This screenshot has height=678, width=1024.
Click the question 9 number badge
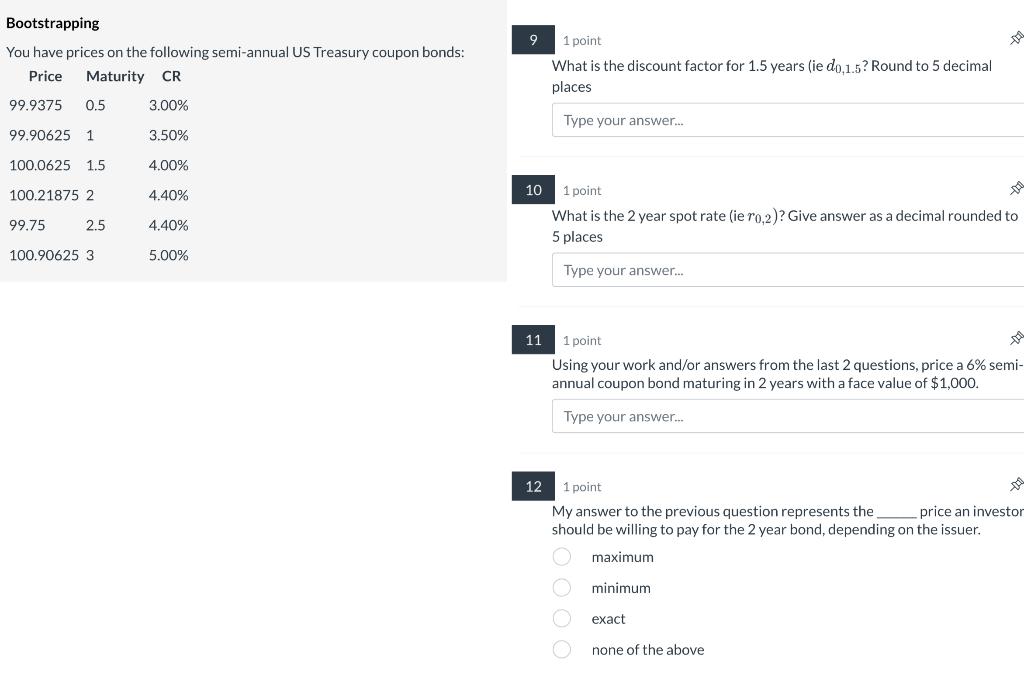(x=533, y=40)
